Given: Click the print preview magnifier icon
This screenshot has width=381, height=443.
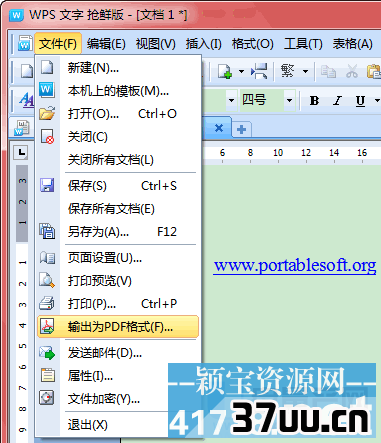Looking at the screenshot, I should click(x=47, y=280).
